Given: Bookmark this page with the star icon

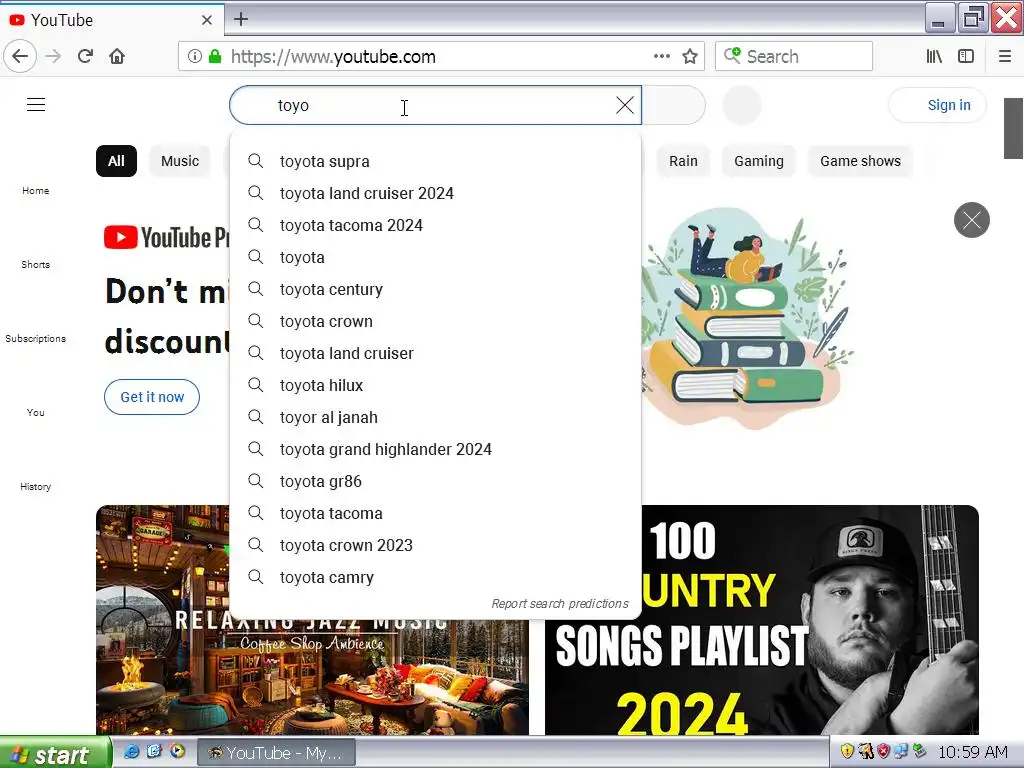Looking at the screenshot, I should tap(690, 56).
